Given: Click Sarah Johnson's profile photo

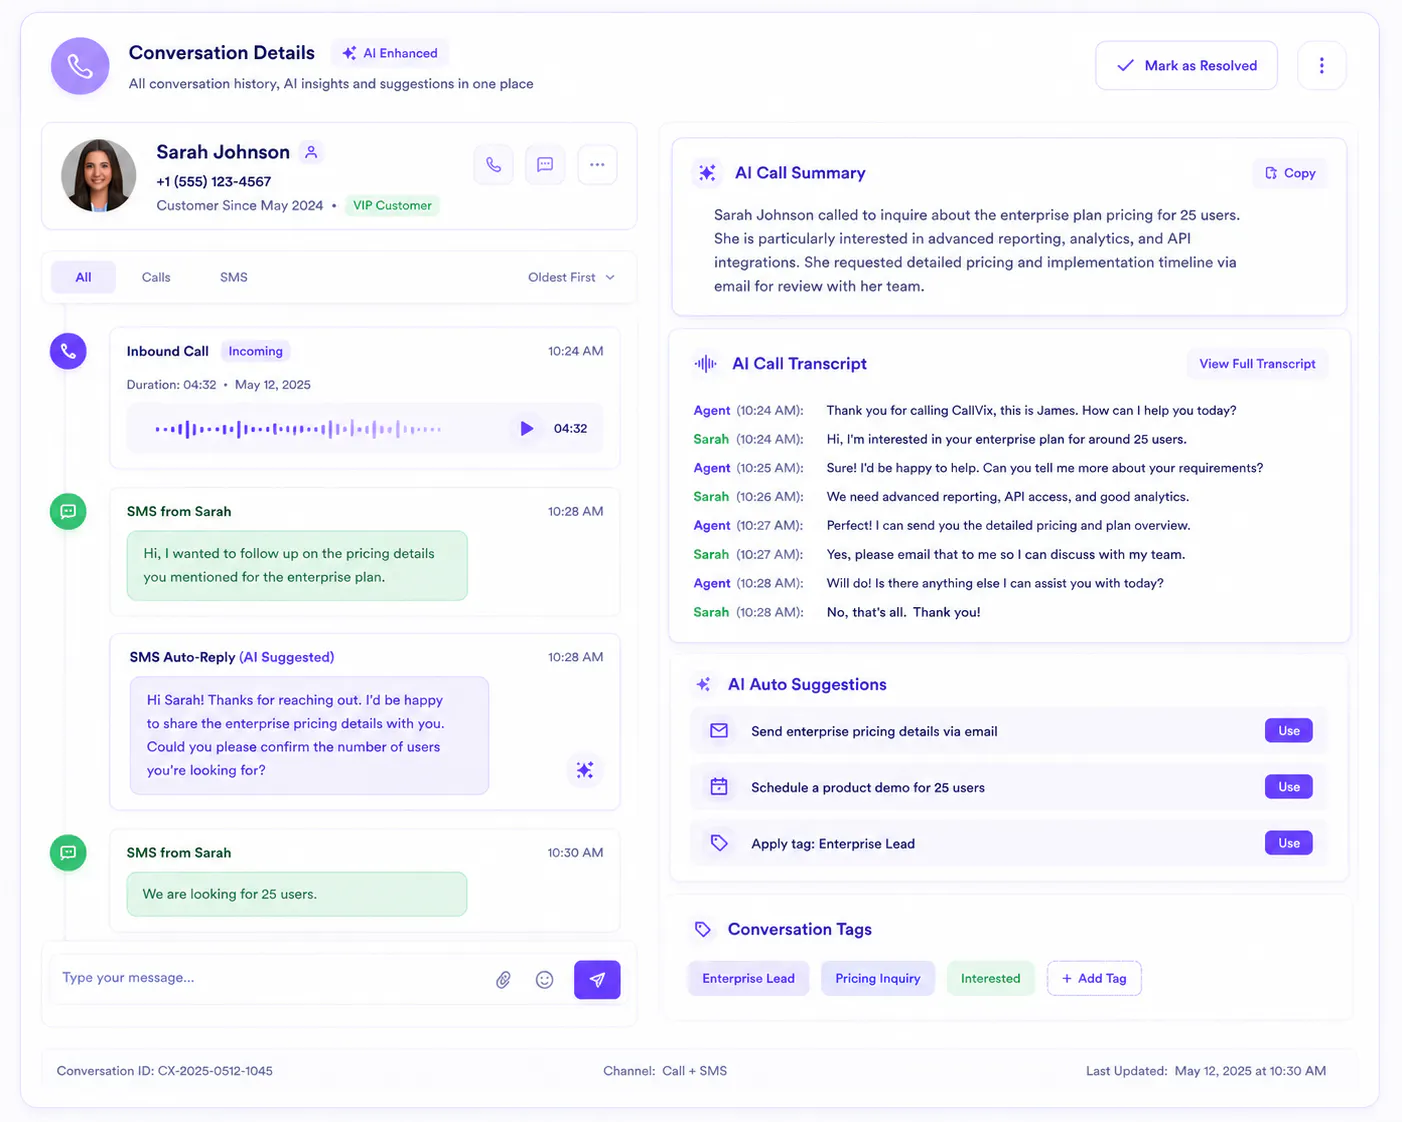Looking at the screenshot, I should tap(98, 175).
